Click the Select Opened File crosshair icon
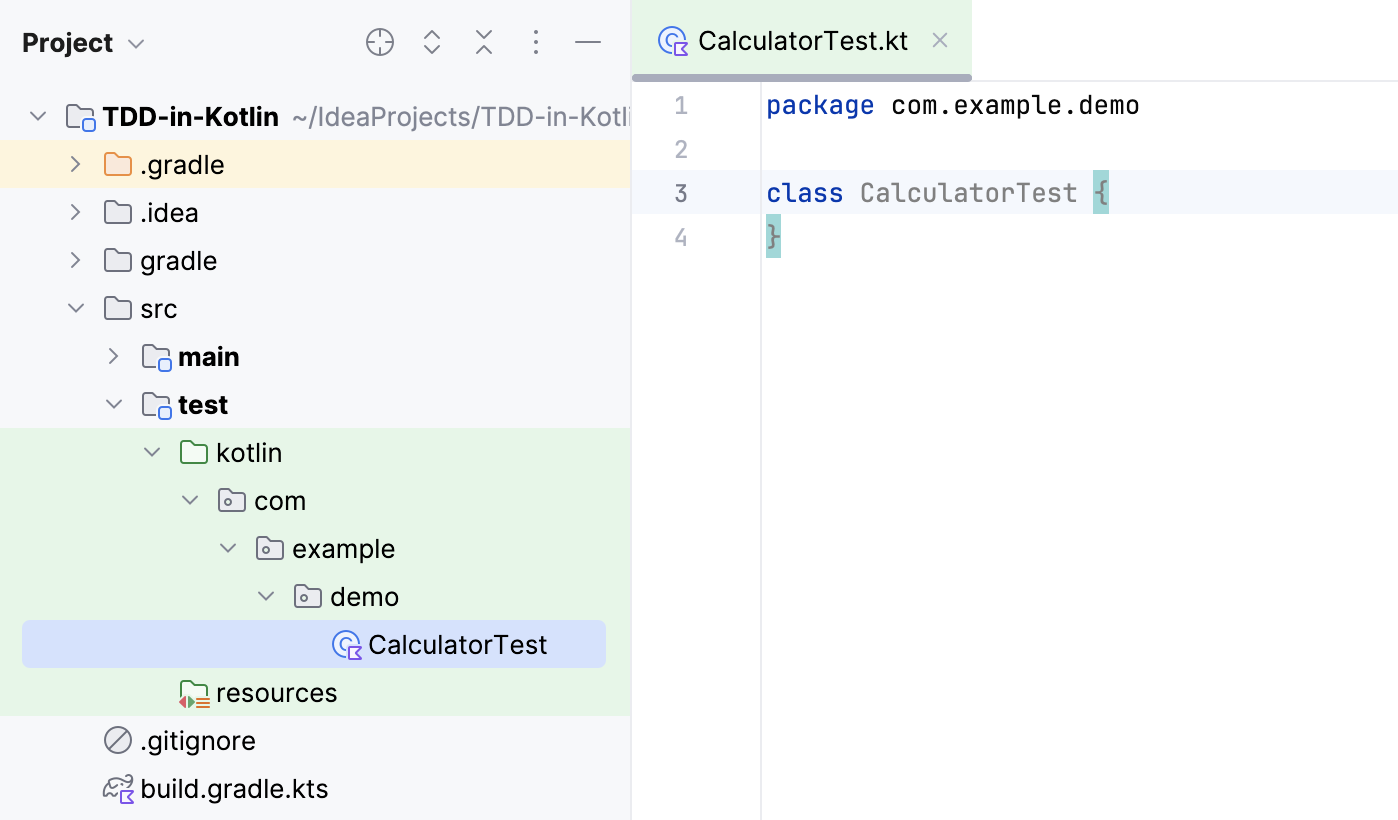Image resolution: width=1398 pixels, height=820 pixels. click(379, 42)
